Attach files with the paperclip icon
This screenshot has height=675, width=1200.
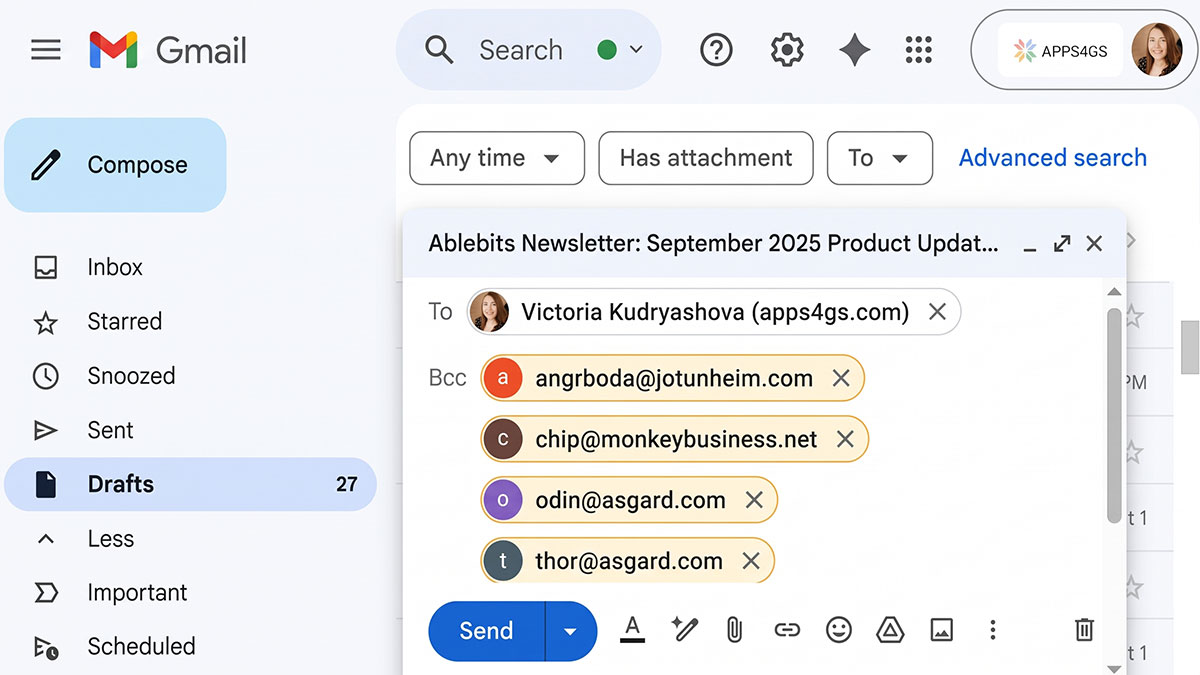(x=734, y=630)
